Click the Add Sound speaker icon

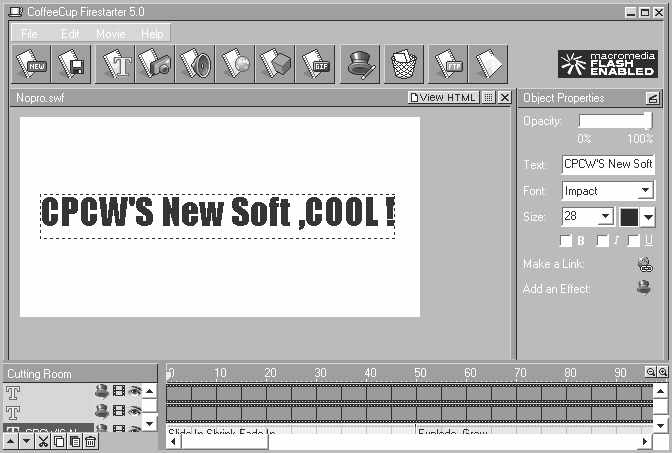tap(196, 64)
